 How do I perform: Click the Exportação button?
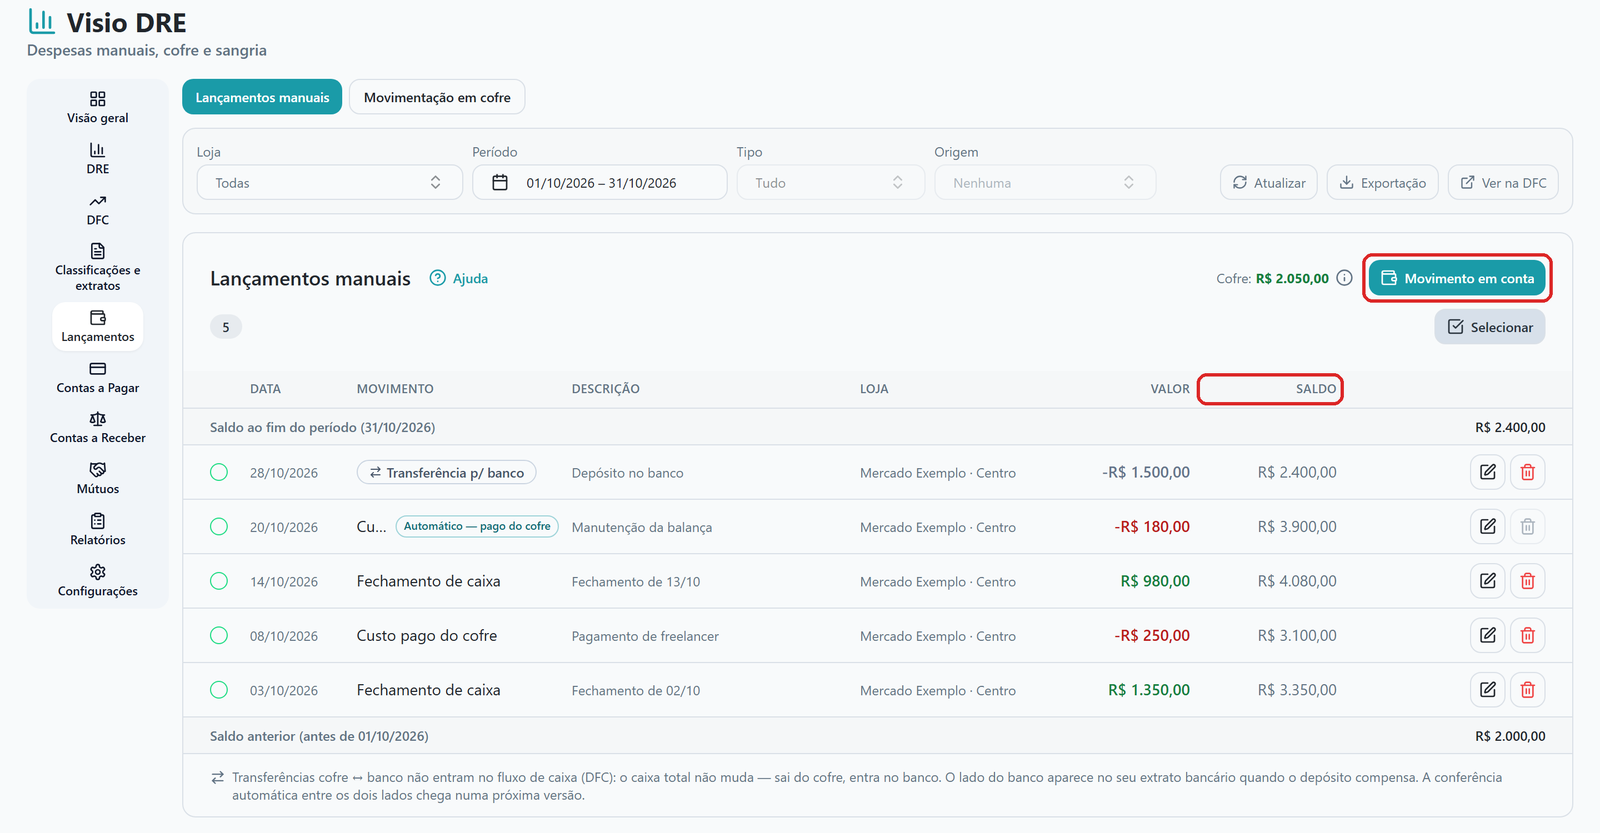click(x=1383, y=182)
